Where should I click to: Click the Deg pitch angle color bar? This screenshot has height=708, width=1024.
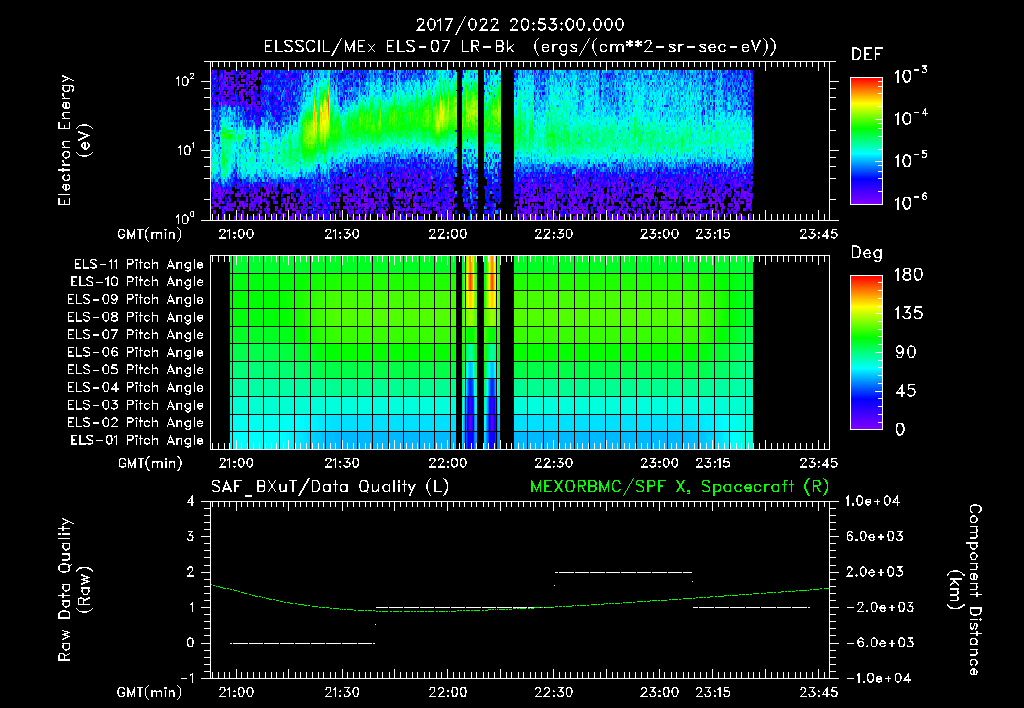tap(866, 352)
